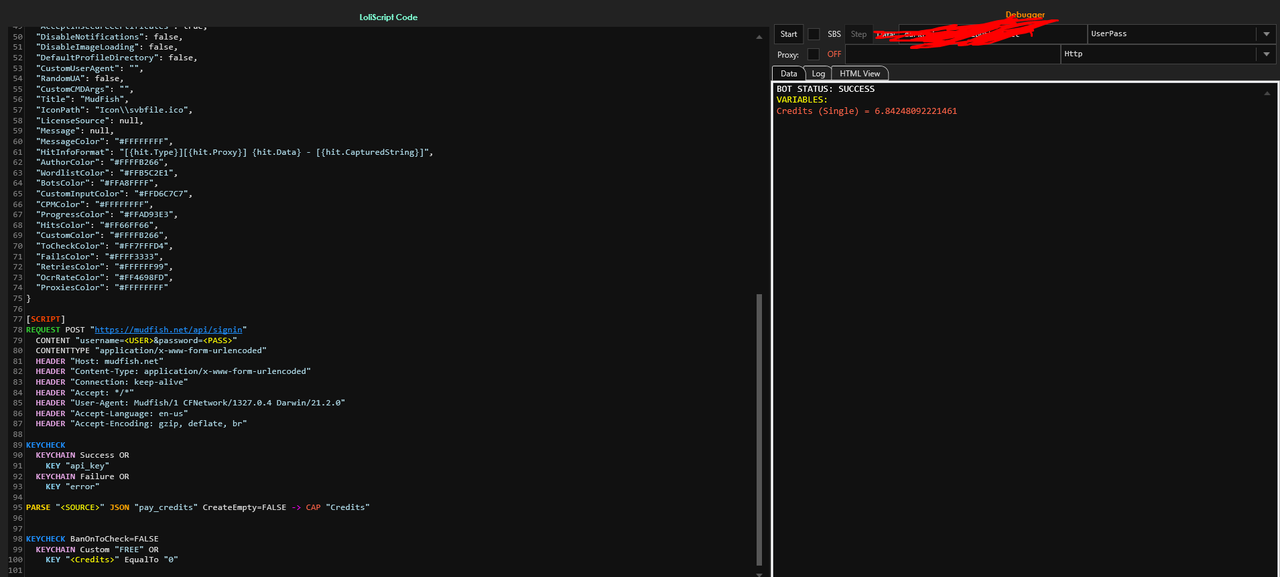Click the KEY "api_key" line
The image size is (1280, 577).
77,466
